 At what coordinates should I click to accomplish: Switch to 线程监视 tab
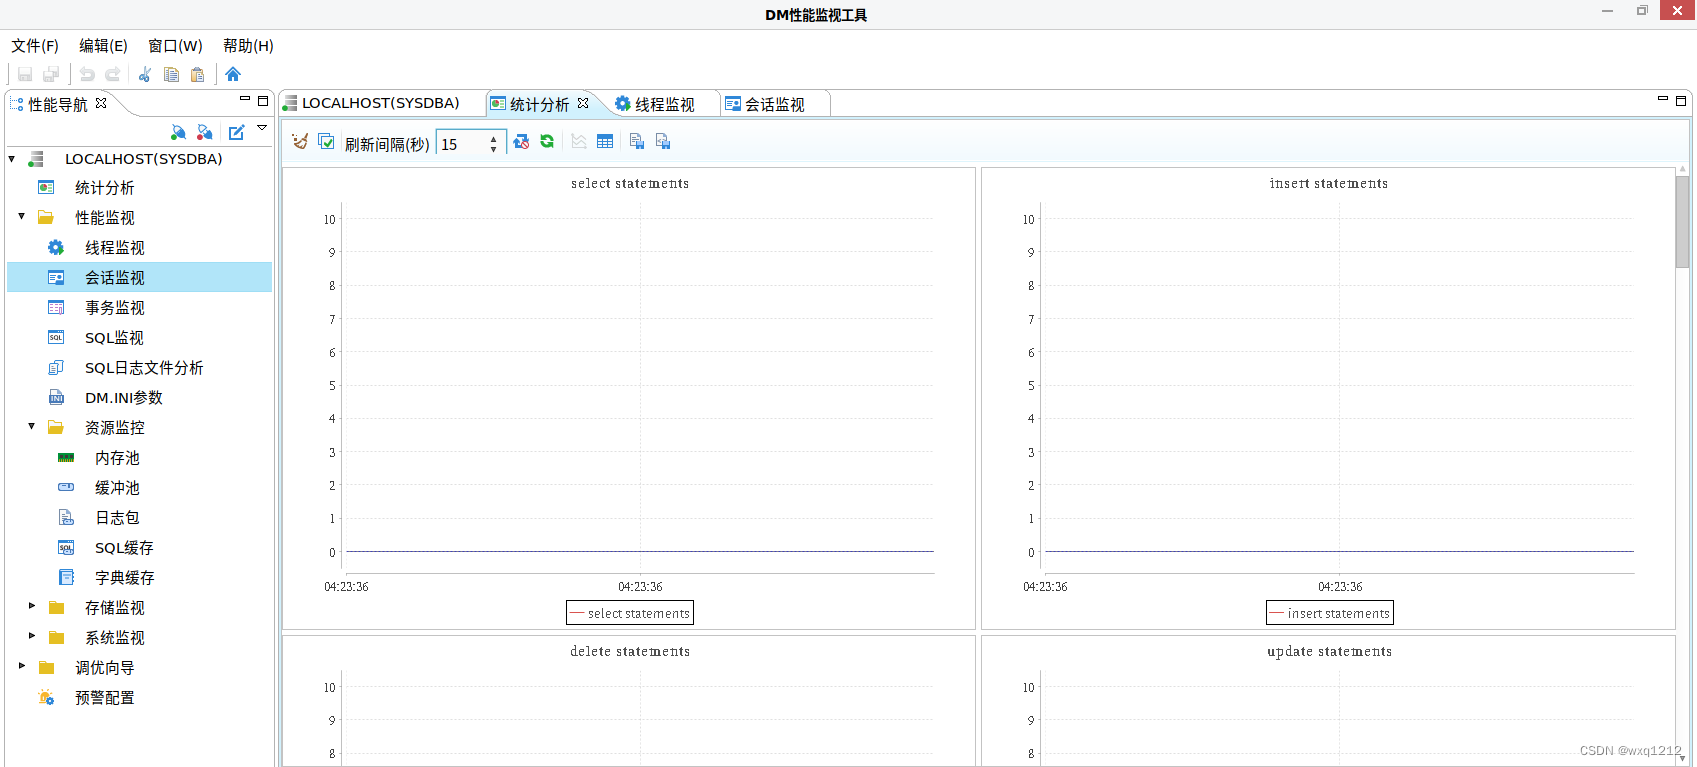[x=664, y=104]
